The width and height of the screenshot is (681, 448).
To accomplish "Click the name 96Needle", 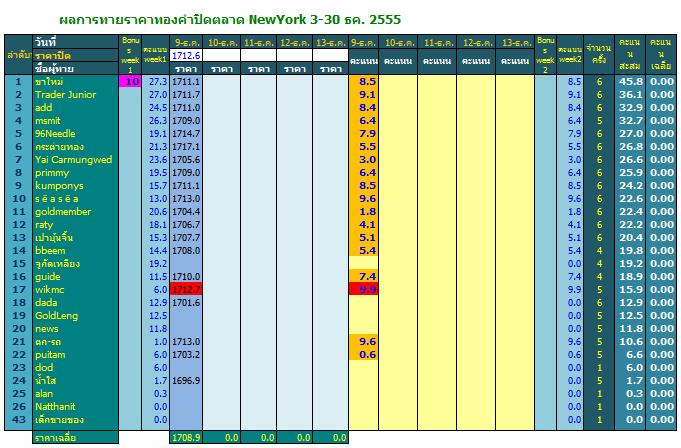I will (55, 134).
